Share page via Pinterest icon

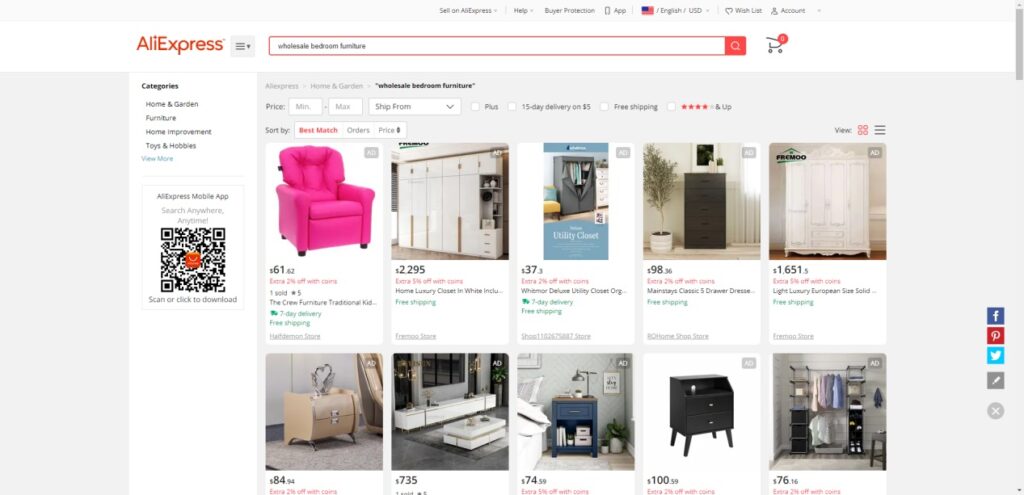click(x=995, y=336)
